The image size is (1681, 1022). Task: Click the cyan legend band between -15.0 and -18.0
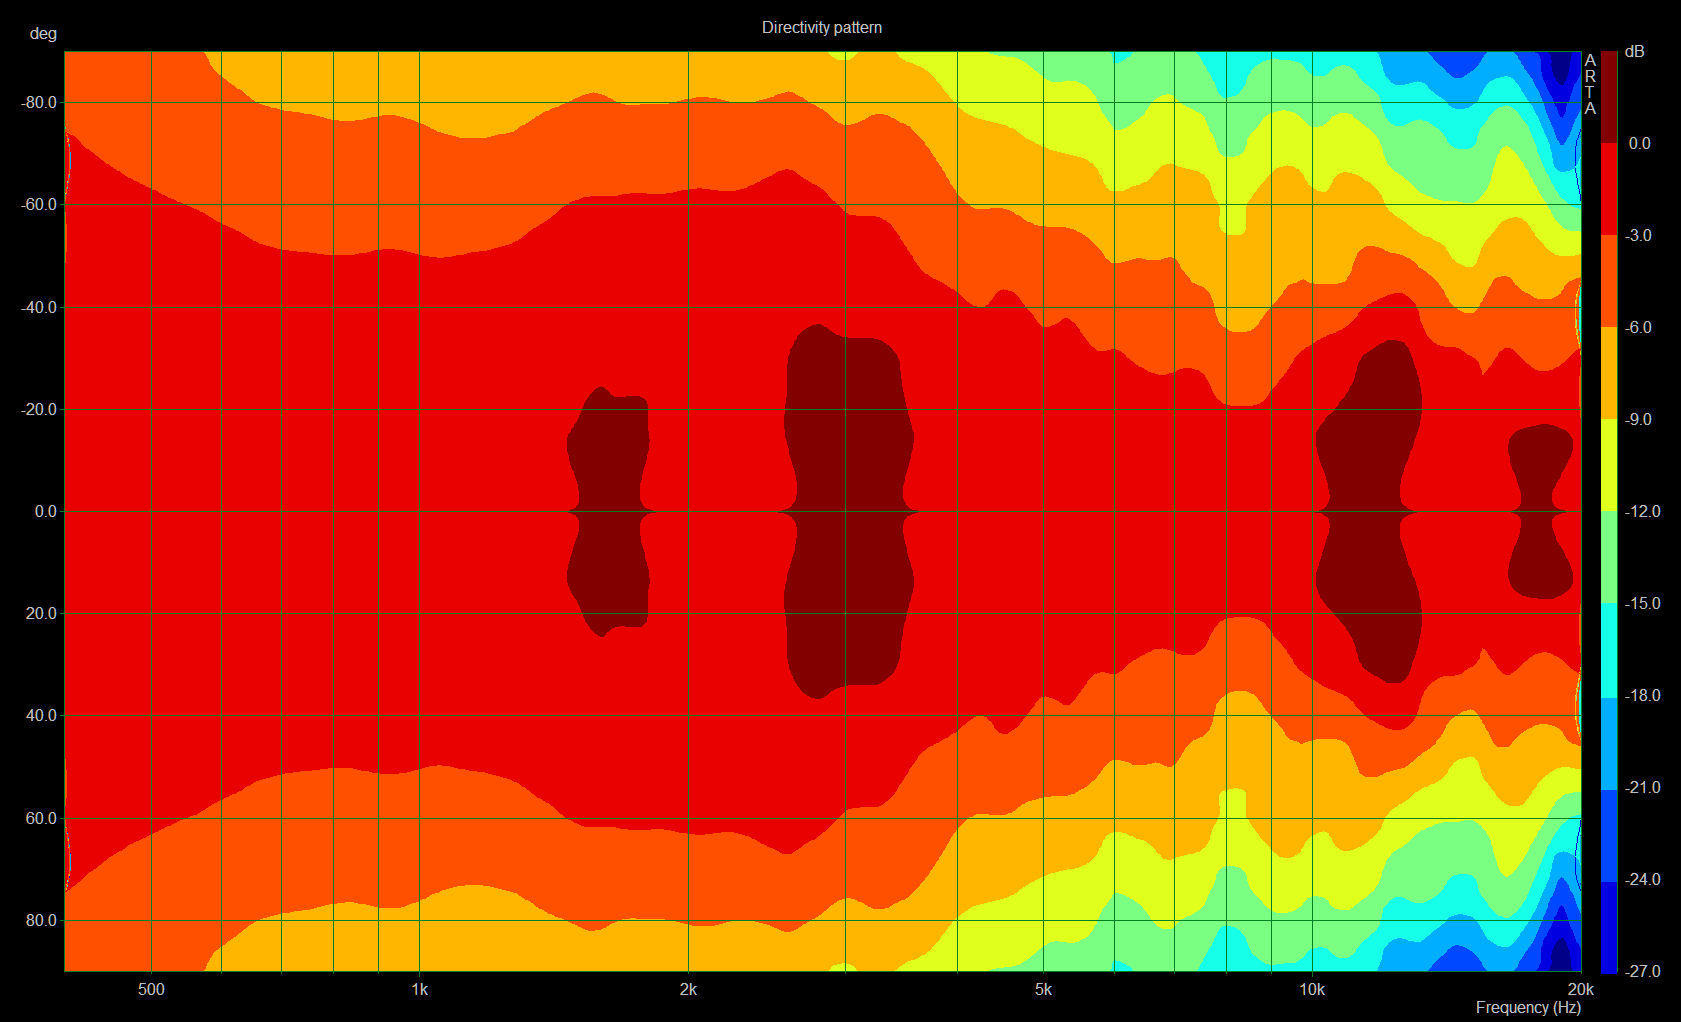click(x=1609, y=649)
